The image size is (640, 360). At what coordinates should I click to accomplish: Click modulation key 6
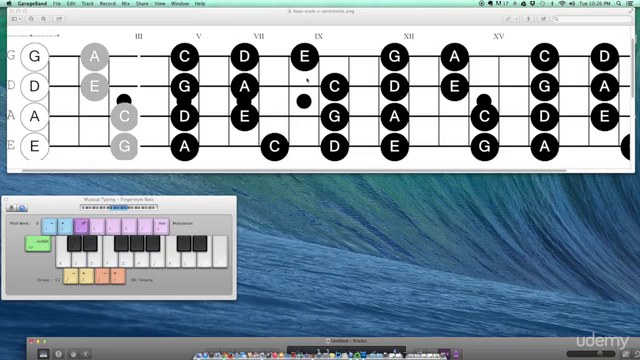129,226
